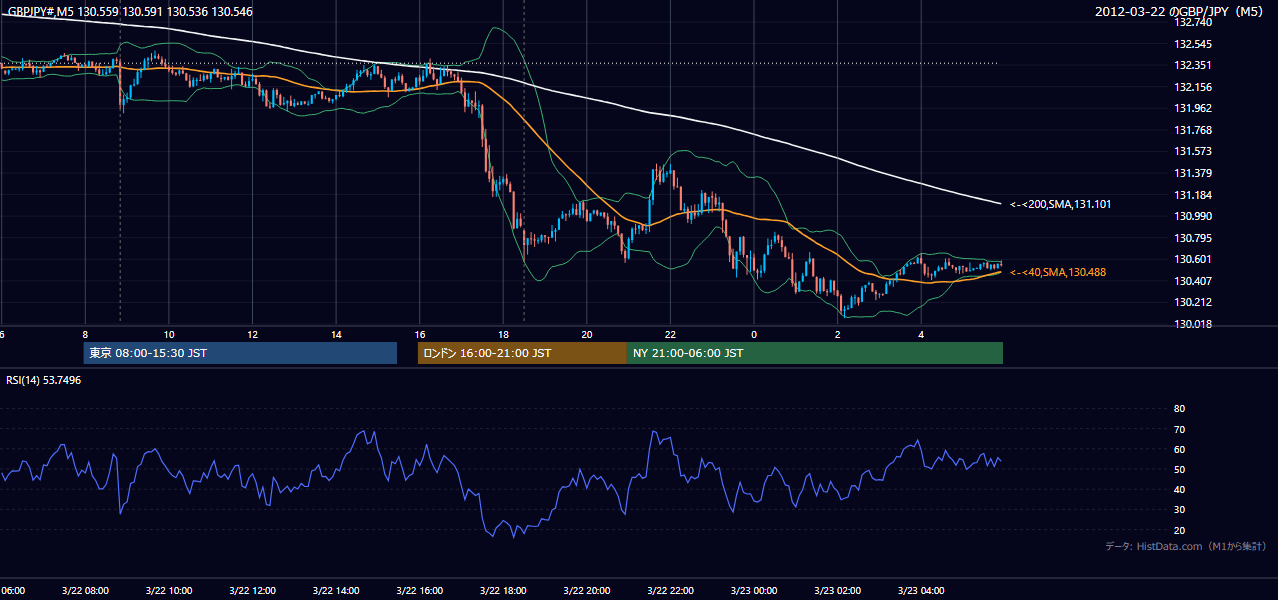The height and width of the screenshot is (600, 1278).
Task: Click price axis level 131.379
Action: point(1191,173)
